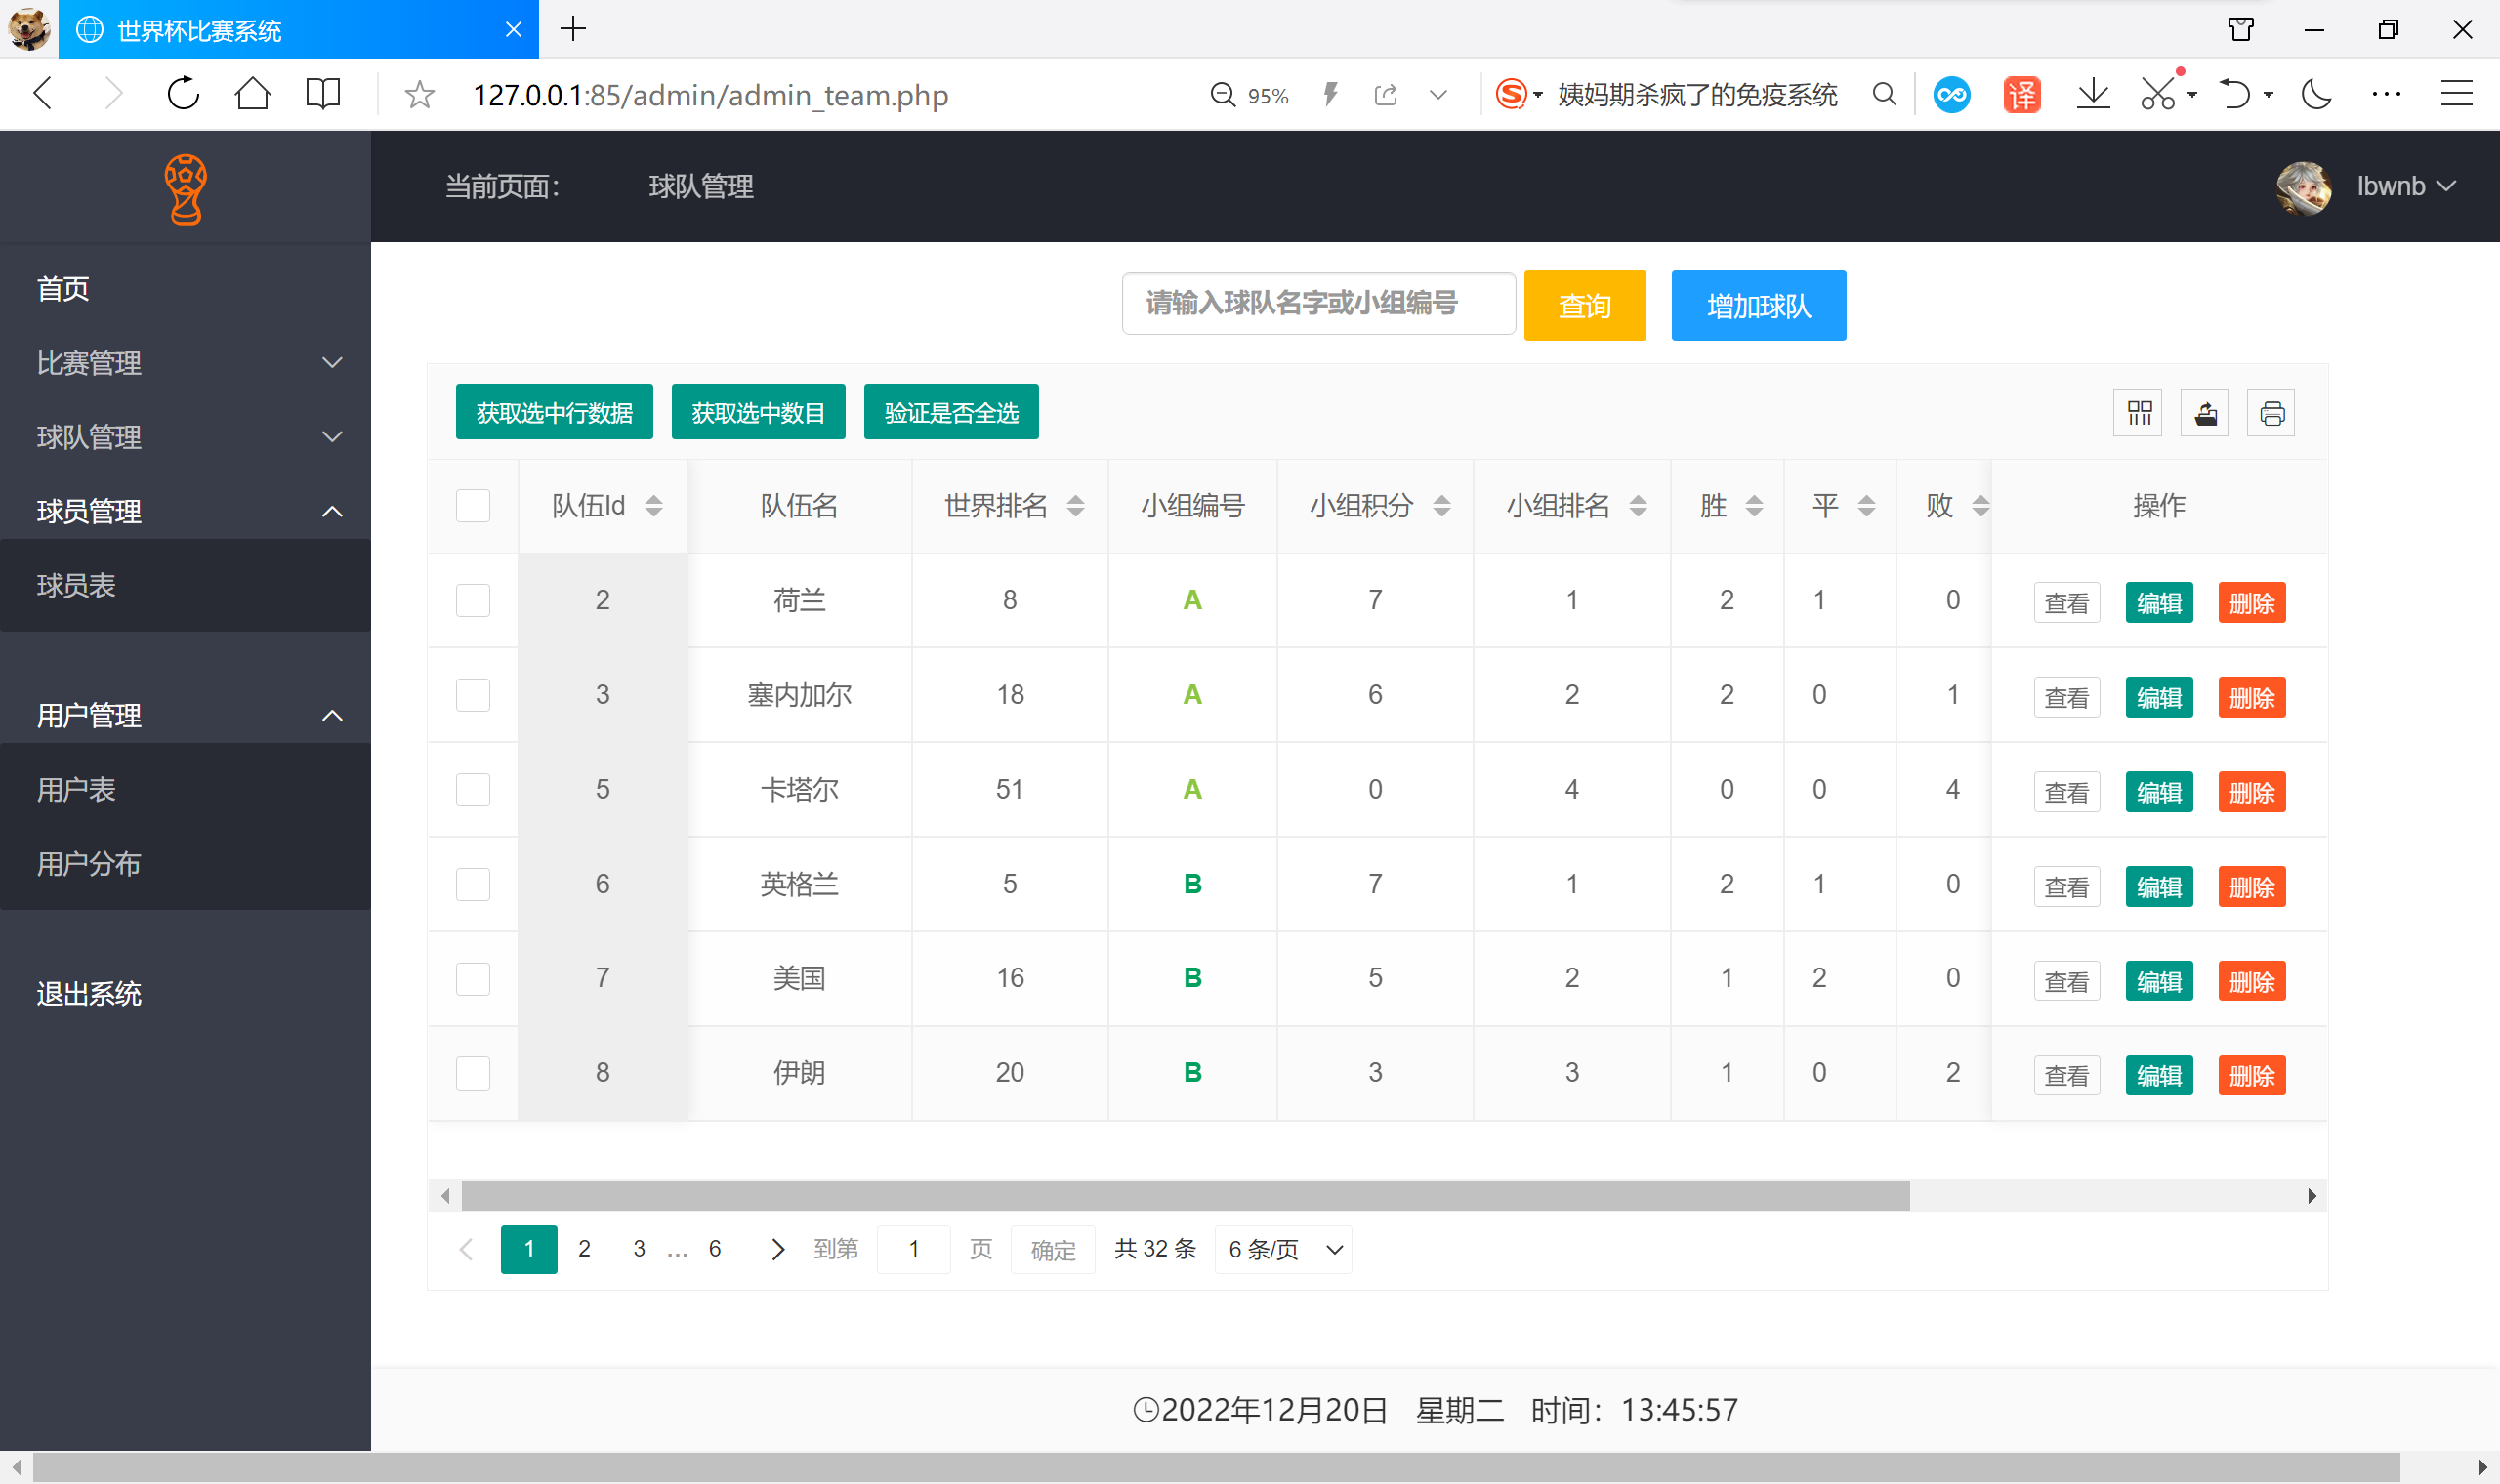
Task: Open the 球员表 sidebar item
Action: coord(185,585)
